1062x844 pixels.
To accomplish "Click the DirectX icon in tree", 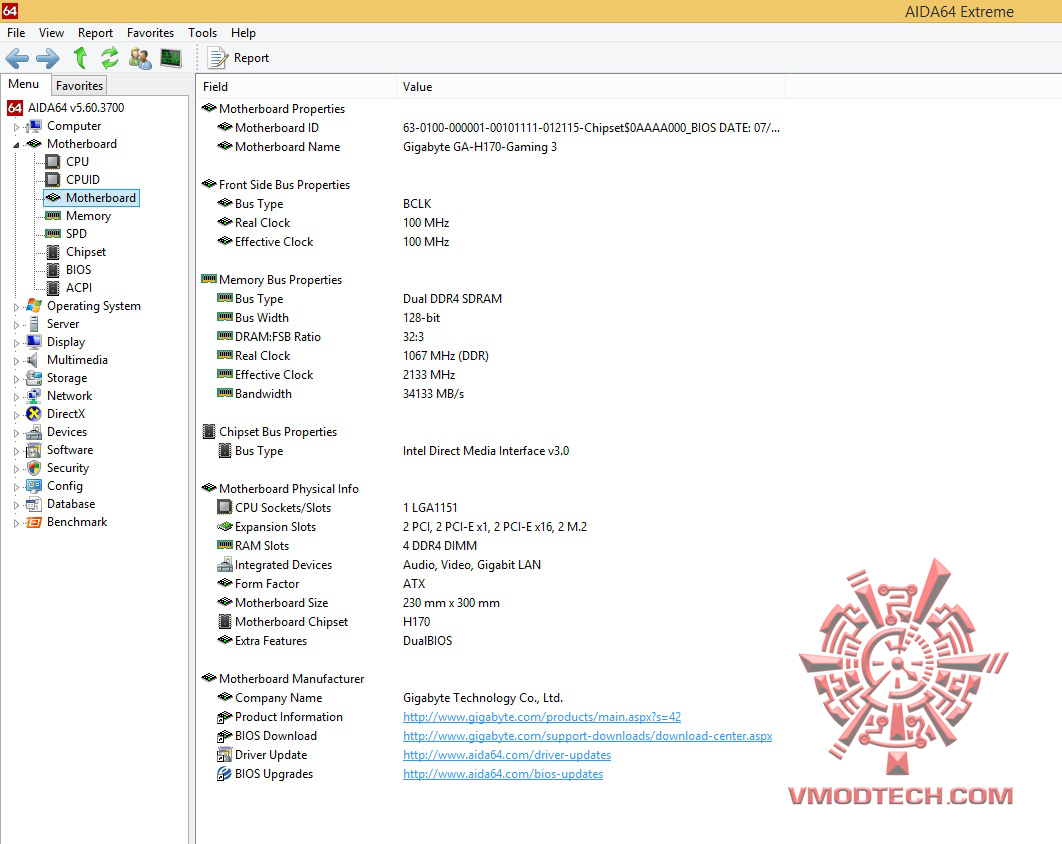I will tap(34, 414).
